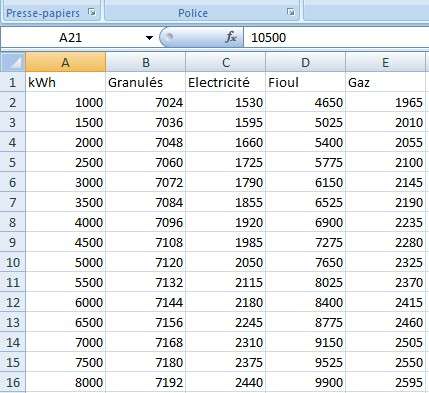Select row 12 header
Viewport: 429px width, 393px height.
point(13,302)
